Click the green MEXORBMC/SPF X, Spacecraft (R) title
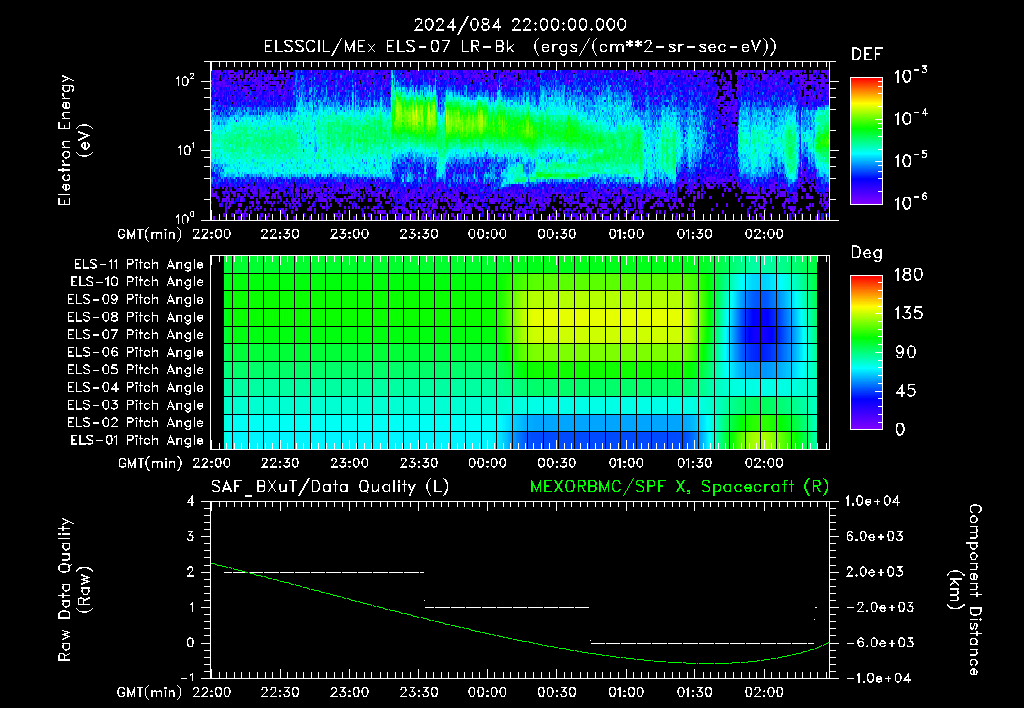The height and width of the screenshot is (708, 1024). (679, 487)
